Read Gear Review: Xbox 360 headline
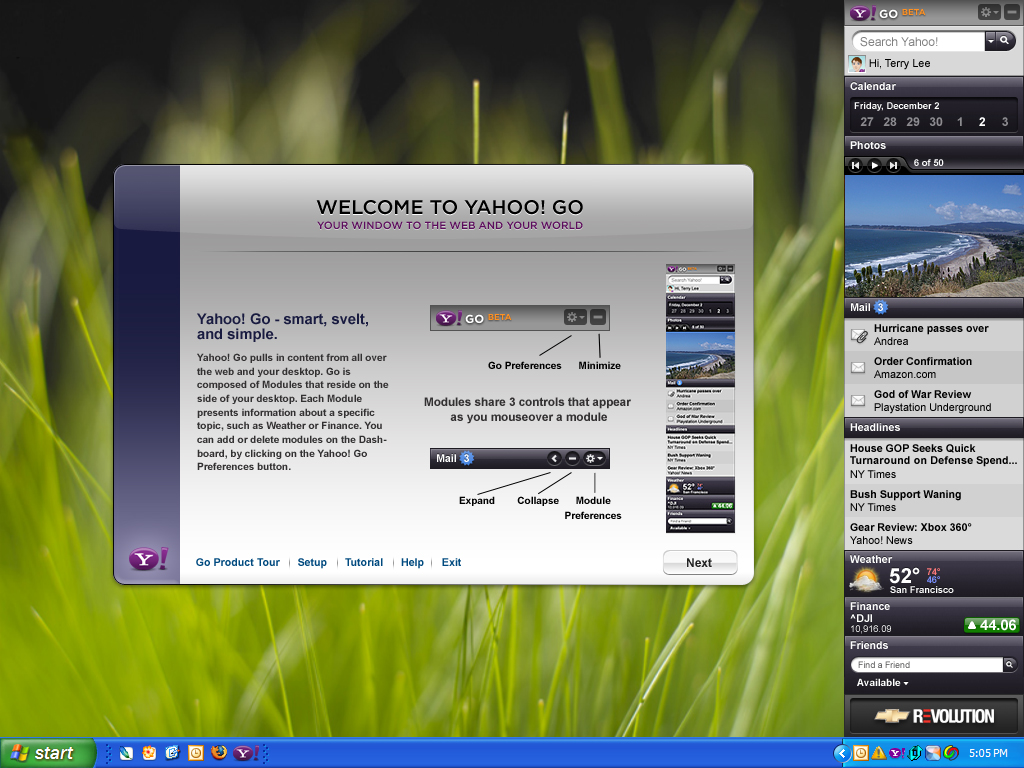The height and width of the screenshot is (768, 1024). pos(934,534)
